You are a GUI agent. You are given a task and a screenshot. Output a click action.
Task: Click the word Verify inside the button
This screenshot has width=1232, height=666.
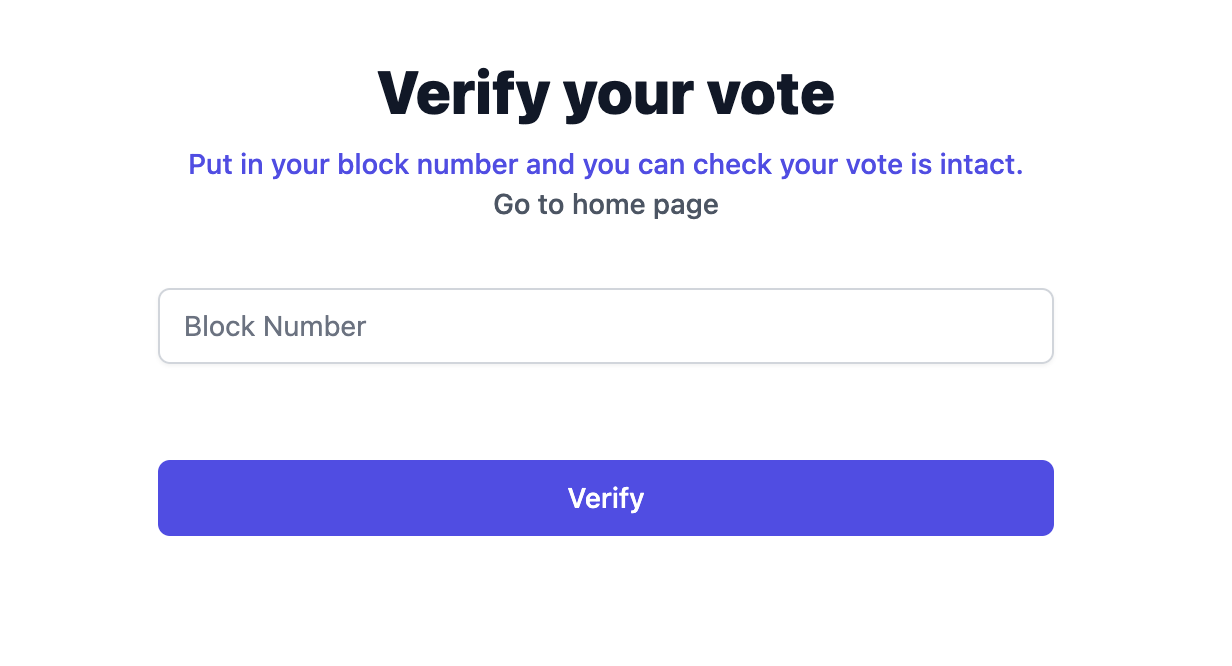tap(605, 498)
